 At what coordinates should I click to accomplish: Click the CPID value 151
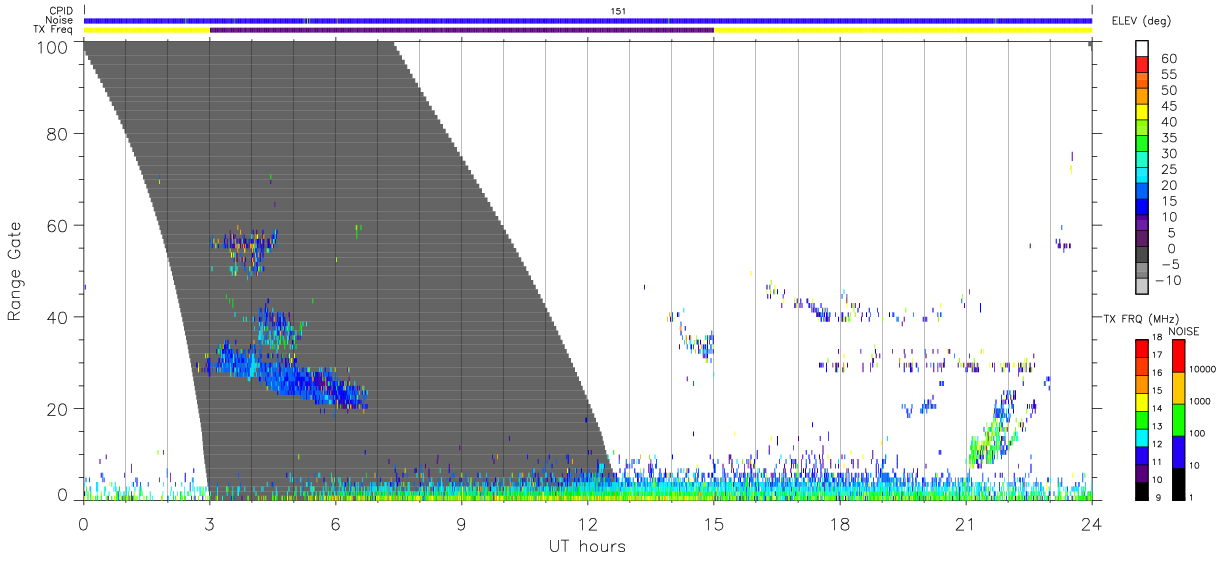(x=618, y=11)
